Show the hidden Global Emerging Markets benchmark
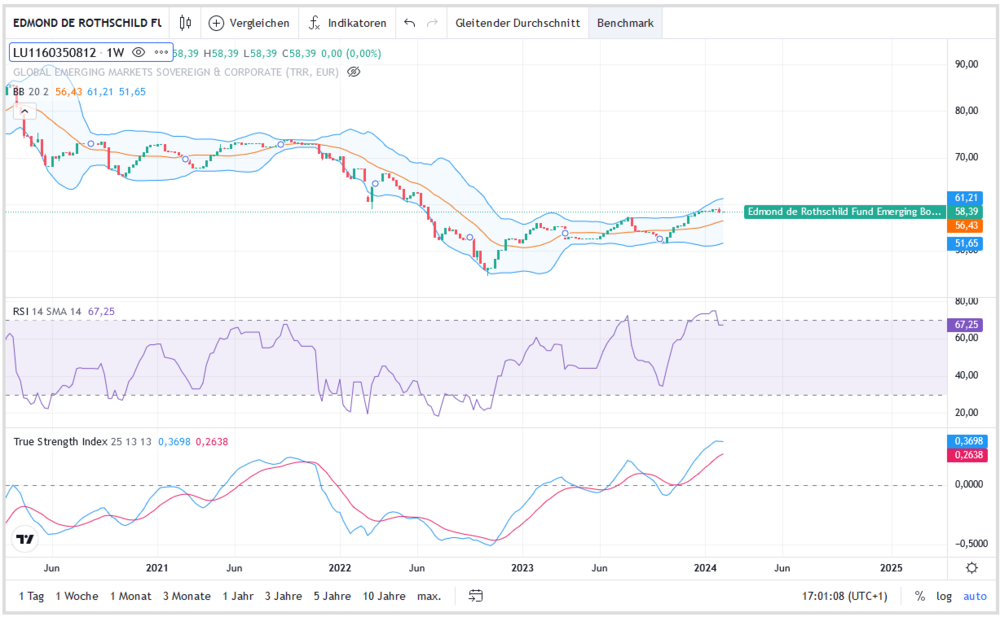Image resolution: width=1000 pixels, height=617 pixels. (353, 72)
